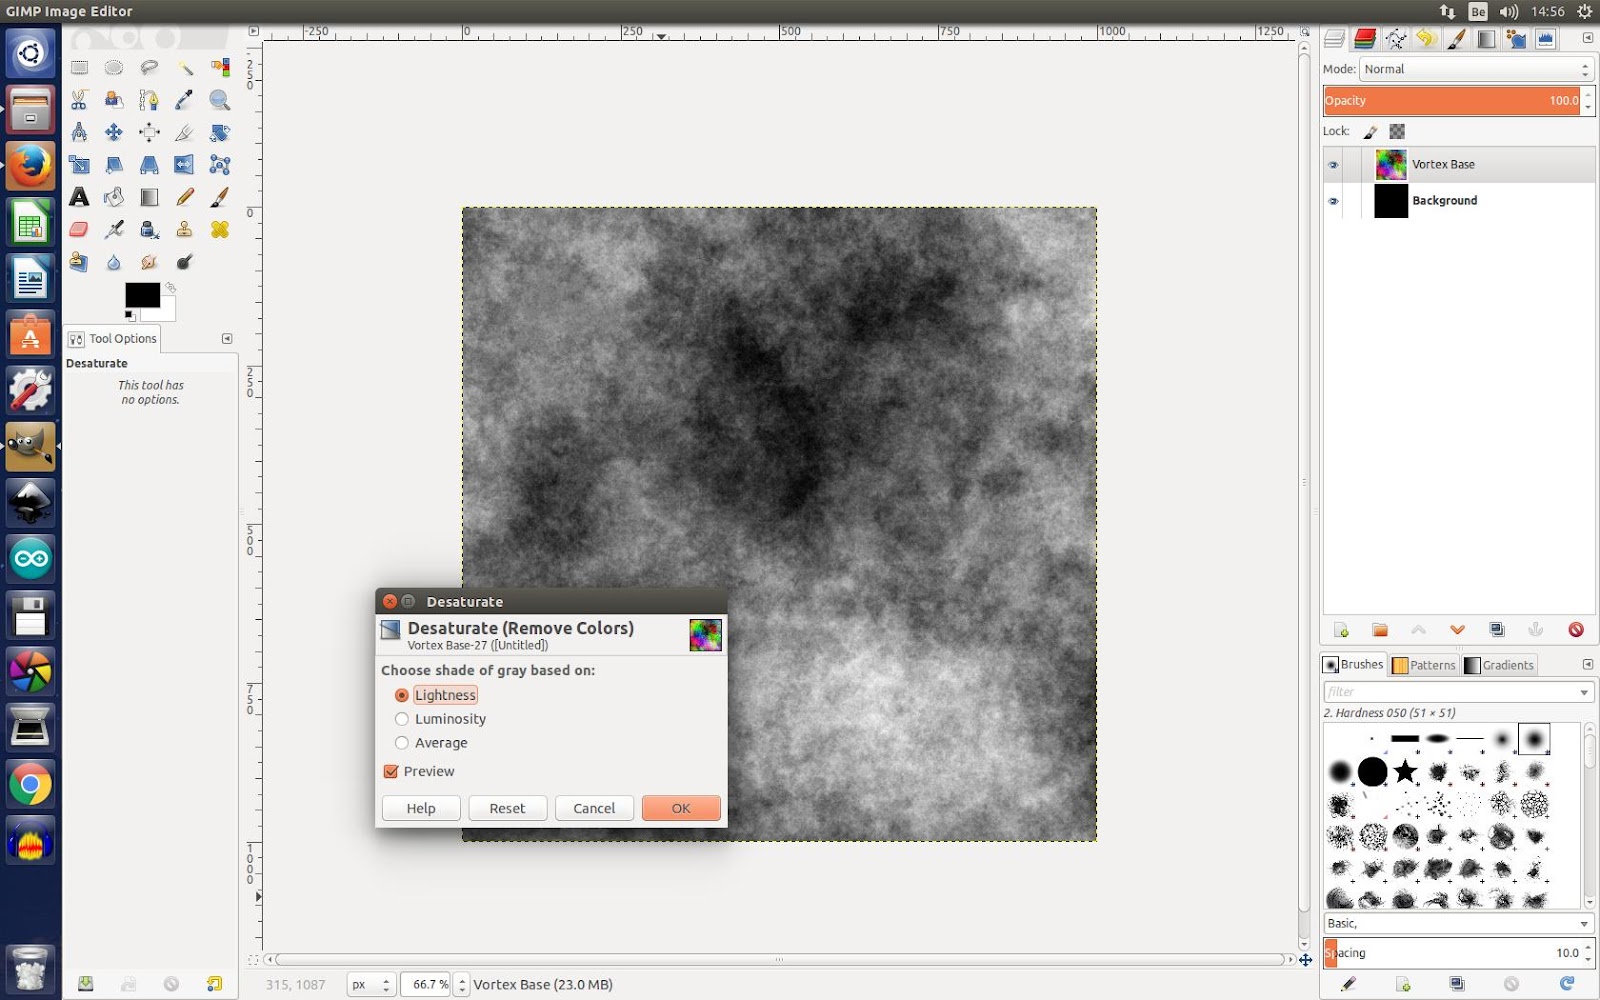Image resolution: width=1600 pixels, height=1000 pixels.
Task: Activate the Eraser tool
Action: [78, 229]
